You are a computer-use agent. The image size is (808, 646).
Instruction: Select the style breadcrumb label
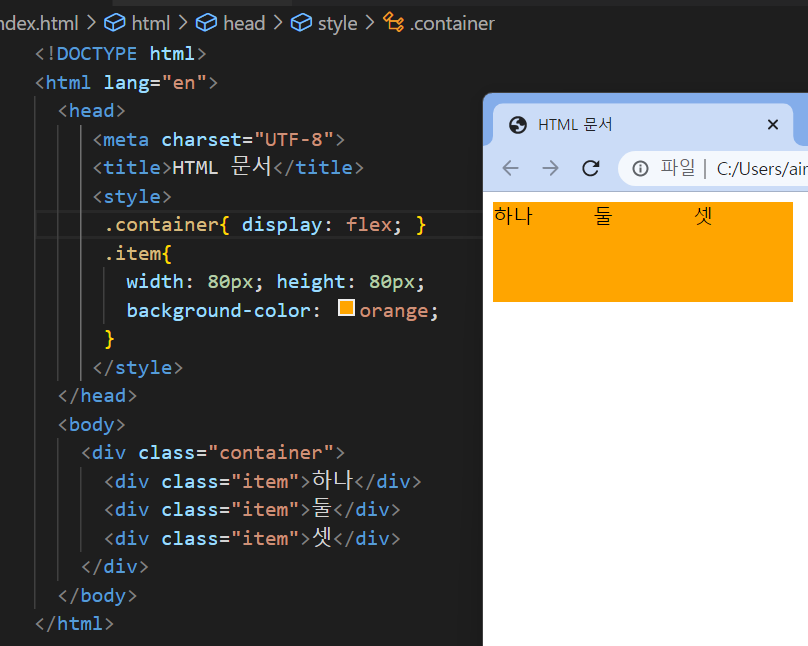tap(338, 24)
